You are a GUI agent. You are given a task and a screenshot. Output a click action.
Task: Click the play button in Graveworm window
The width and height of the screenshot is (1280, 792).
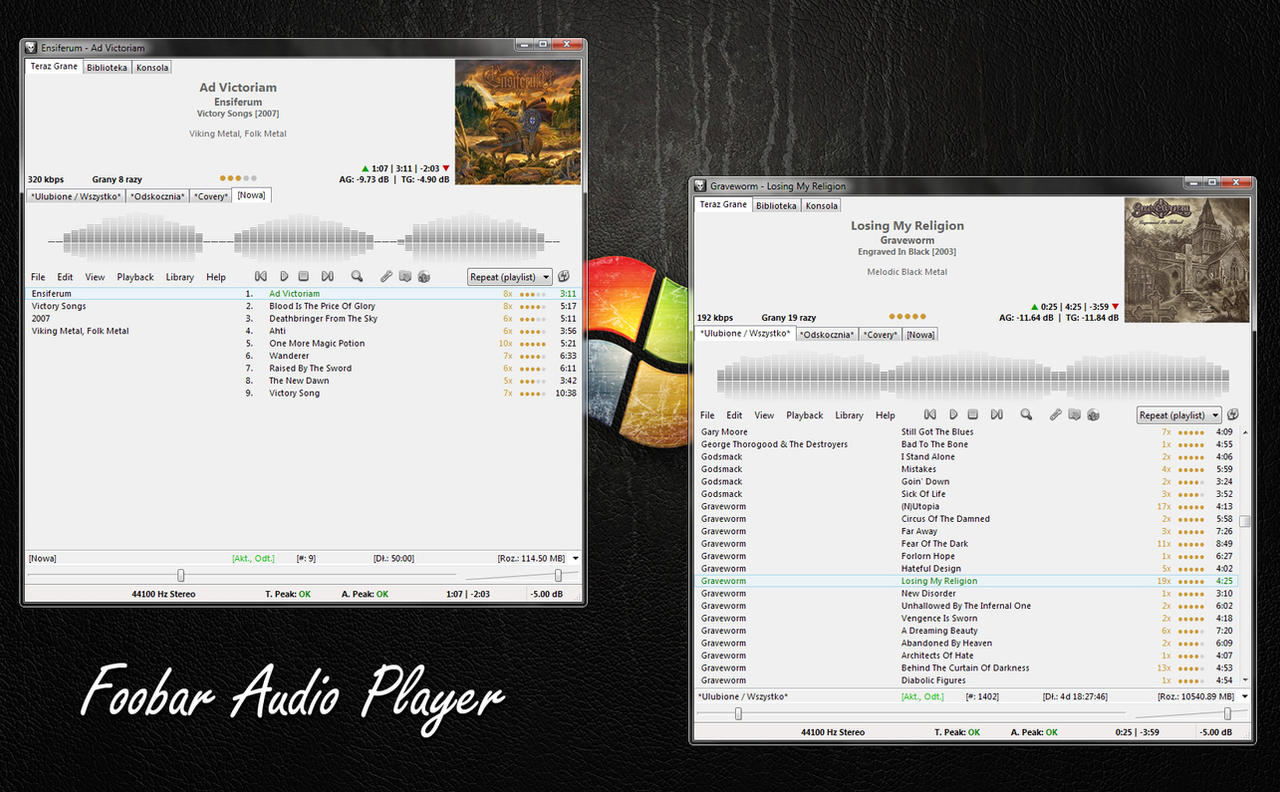point(954,415)
